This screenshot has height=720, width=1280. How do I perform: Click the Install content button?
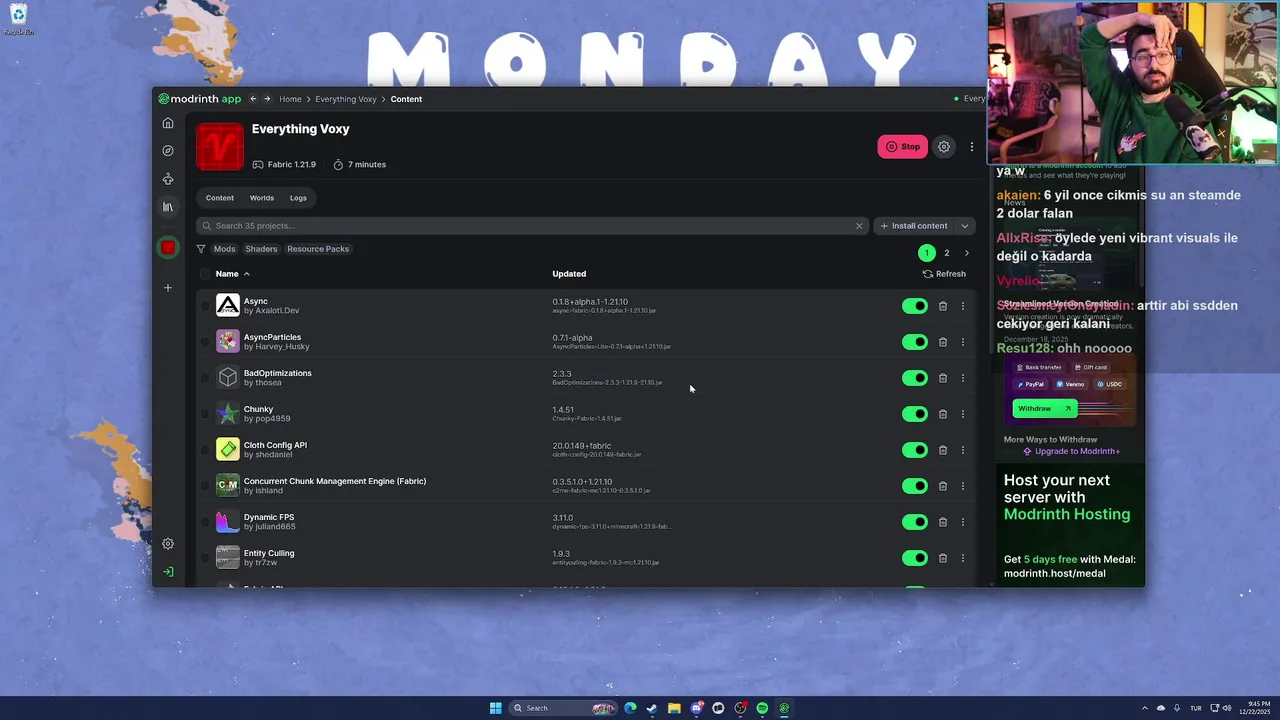(x=914, y=226)
